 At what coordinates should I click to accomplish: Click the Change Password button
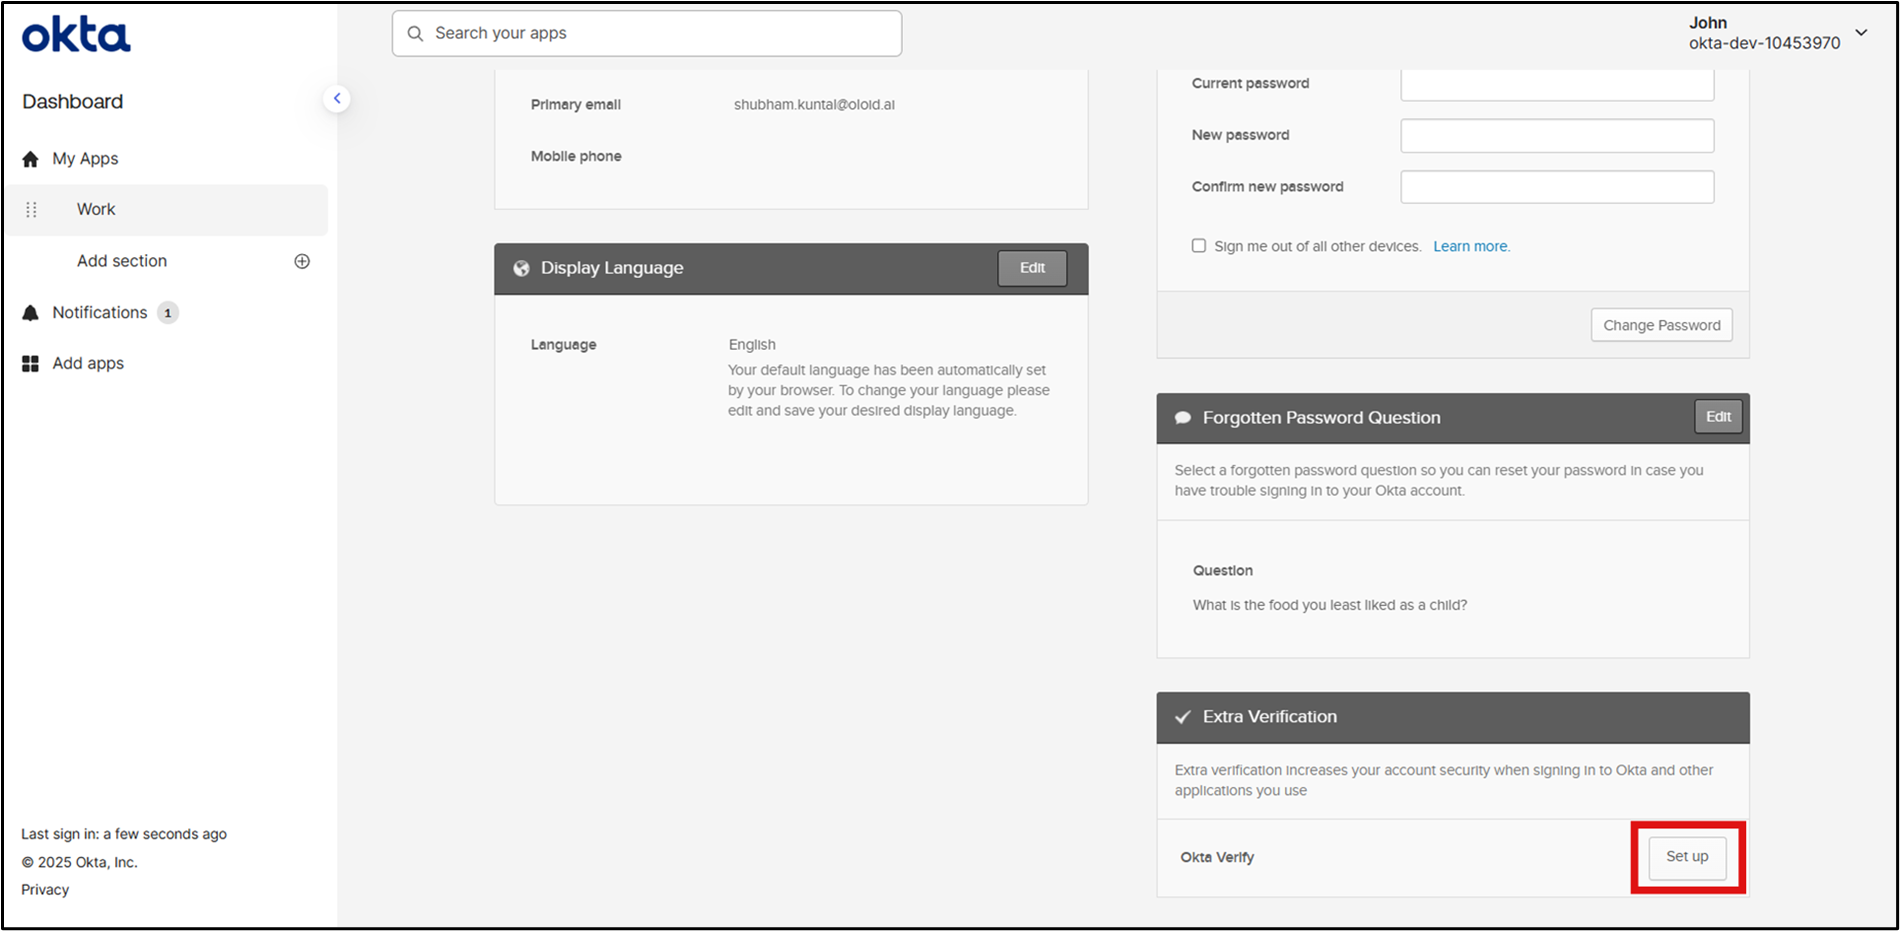point(1661,325)
